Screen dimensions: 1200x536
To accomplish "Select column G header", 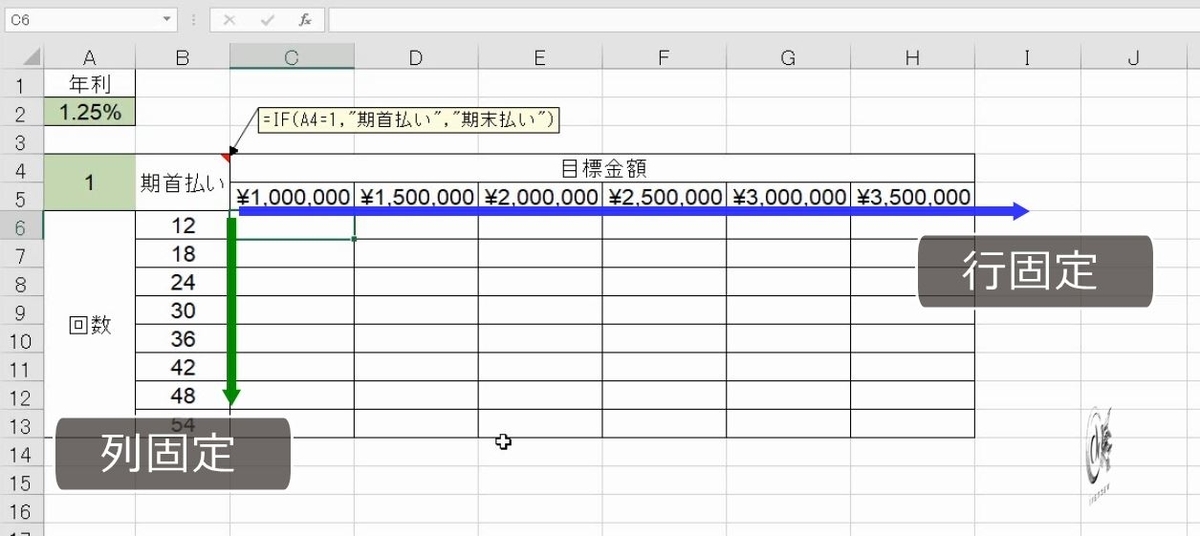I will tap(788, 58).
